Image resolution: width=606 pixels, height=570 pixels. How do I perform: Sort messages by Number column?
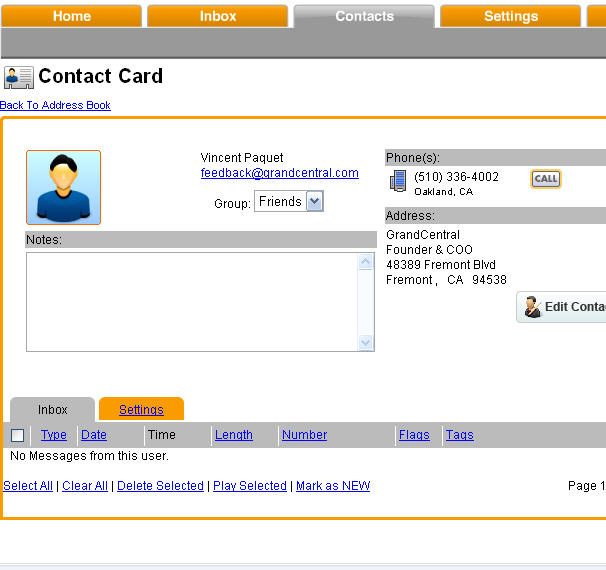[x=304, y=435]
